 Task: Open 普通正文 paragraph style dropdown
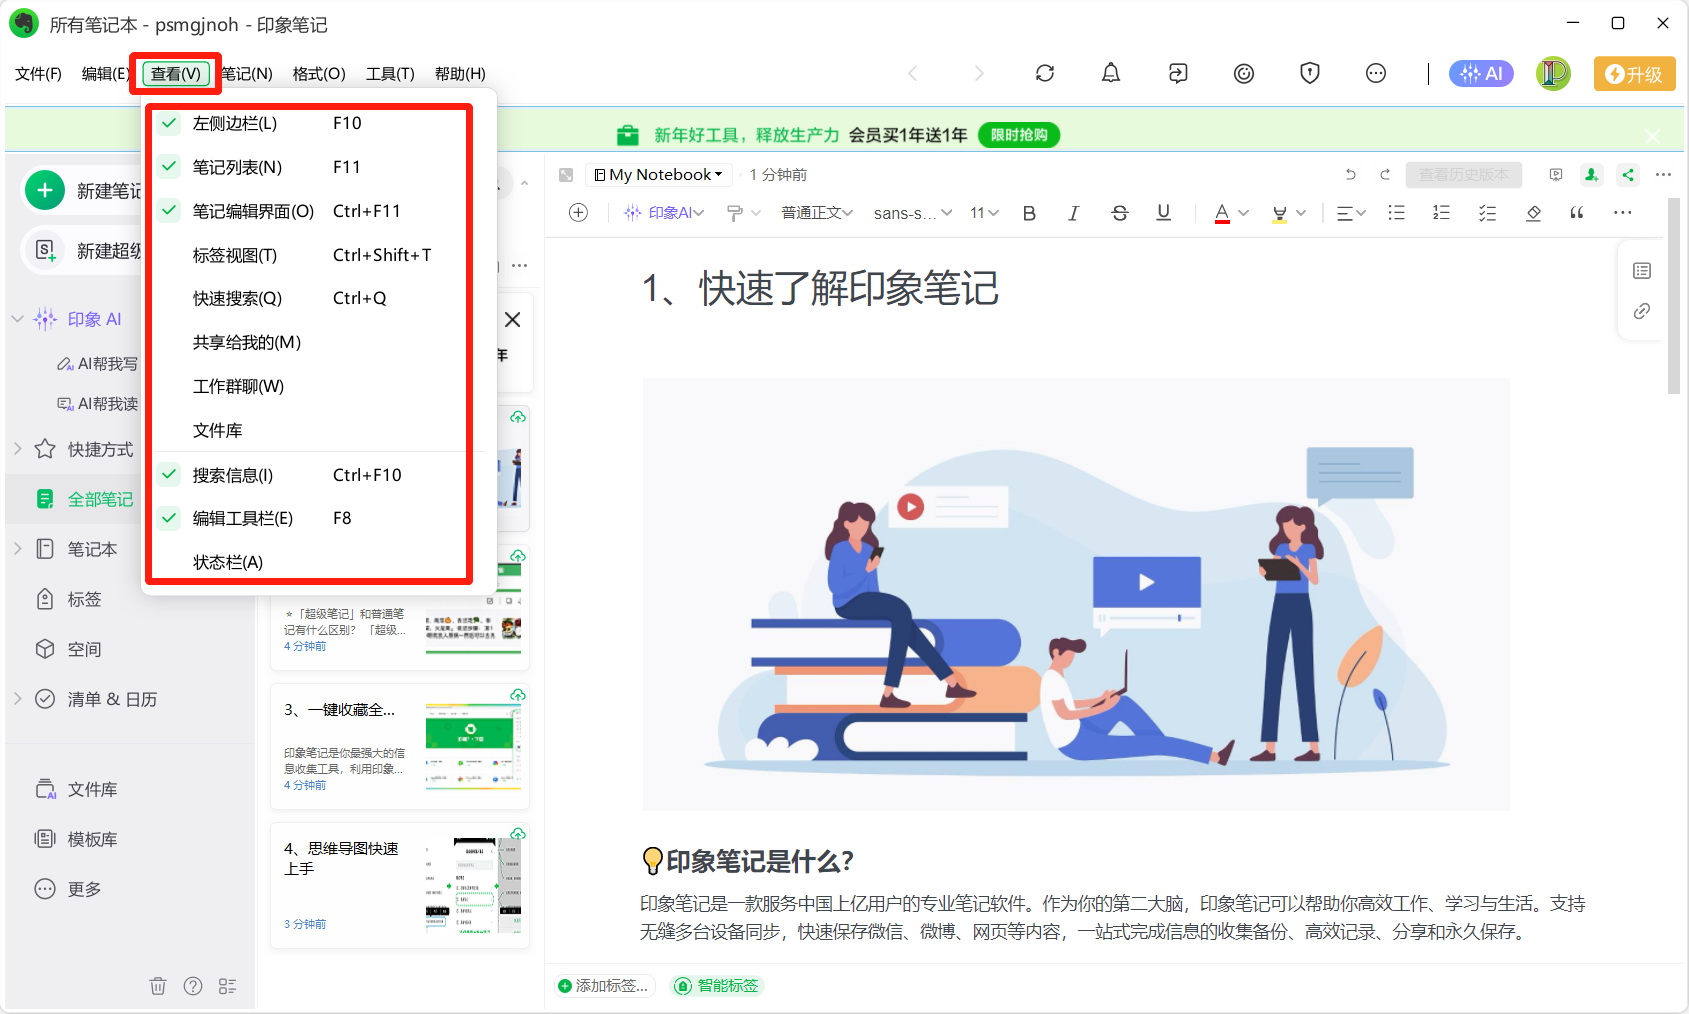817,213
